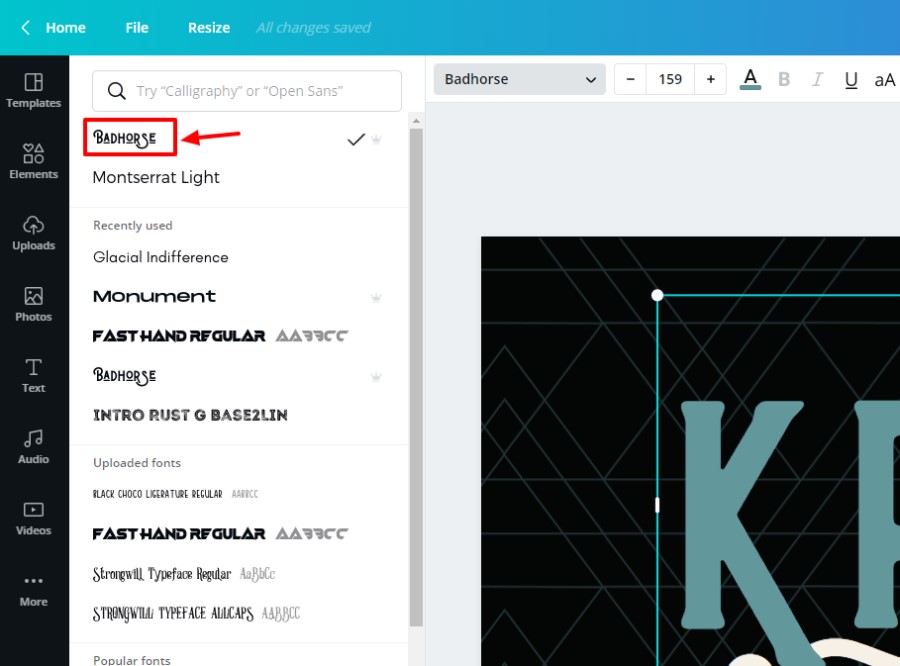Toggle italic formatting
The width and height of the screenshot is (900, 666).
[817, 79]
